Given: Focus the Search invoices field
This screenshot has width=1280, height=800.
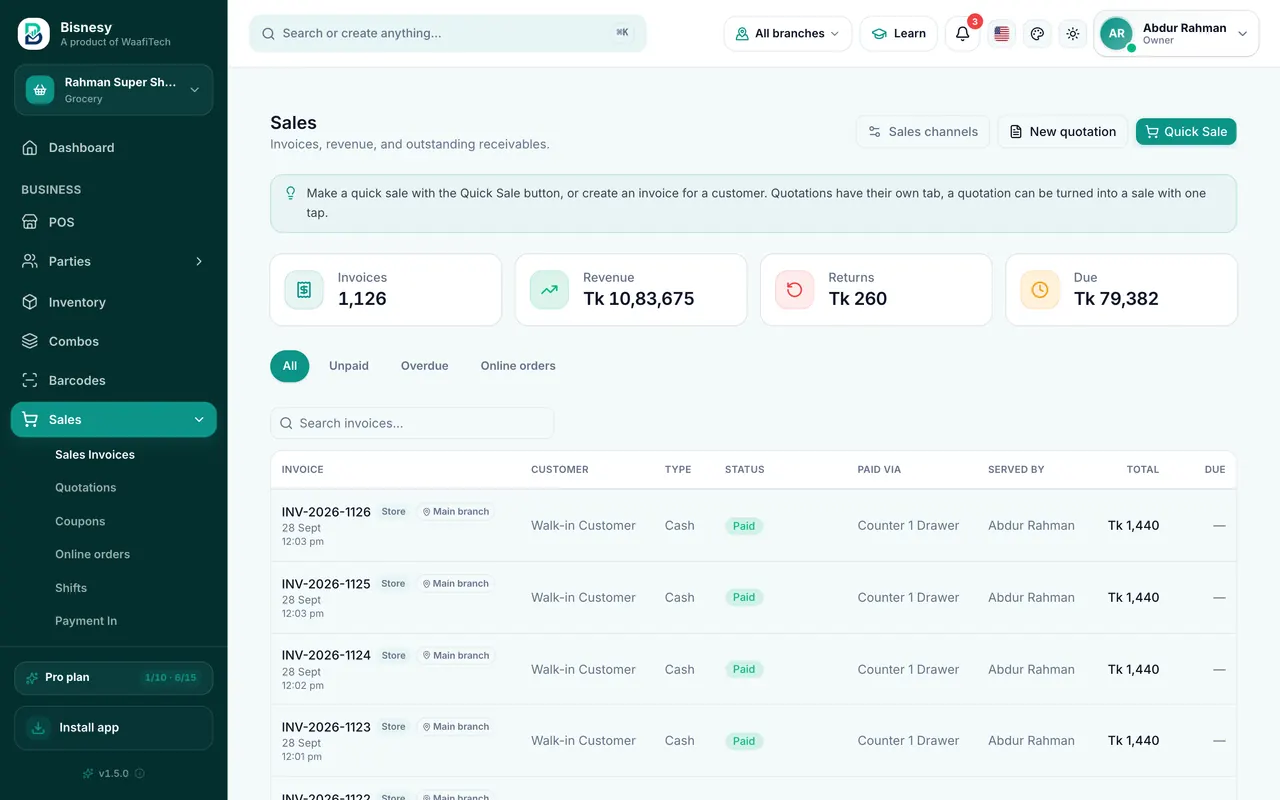Looking at the screenshot, I should tap(412, 423).
